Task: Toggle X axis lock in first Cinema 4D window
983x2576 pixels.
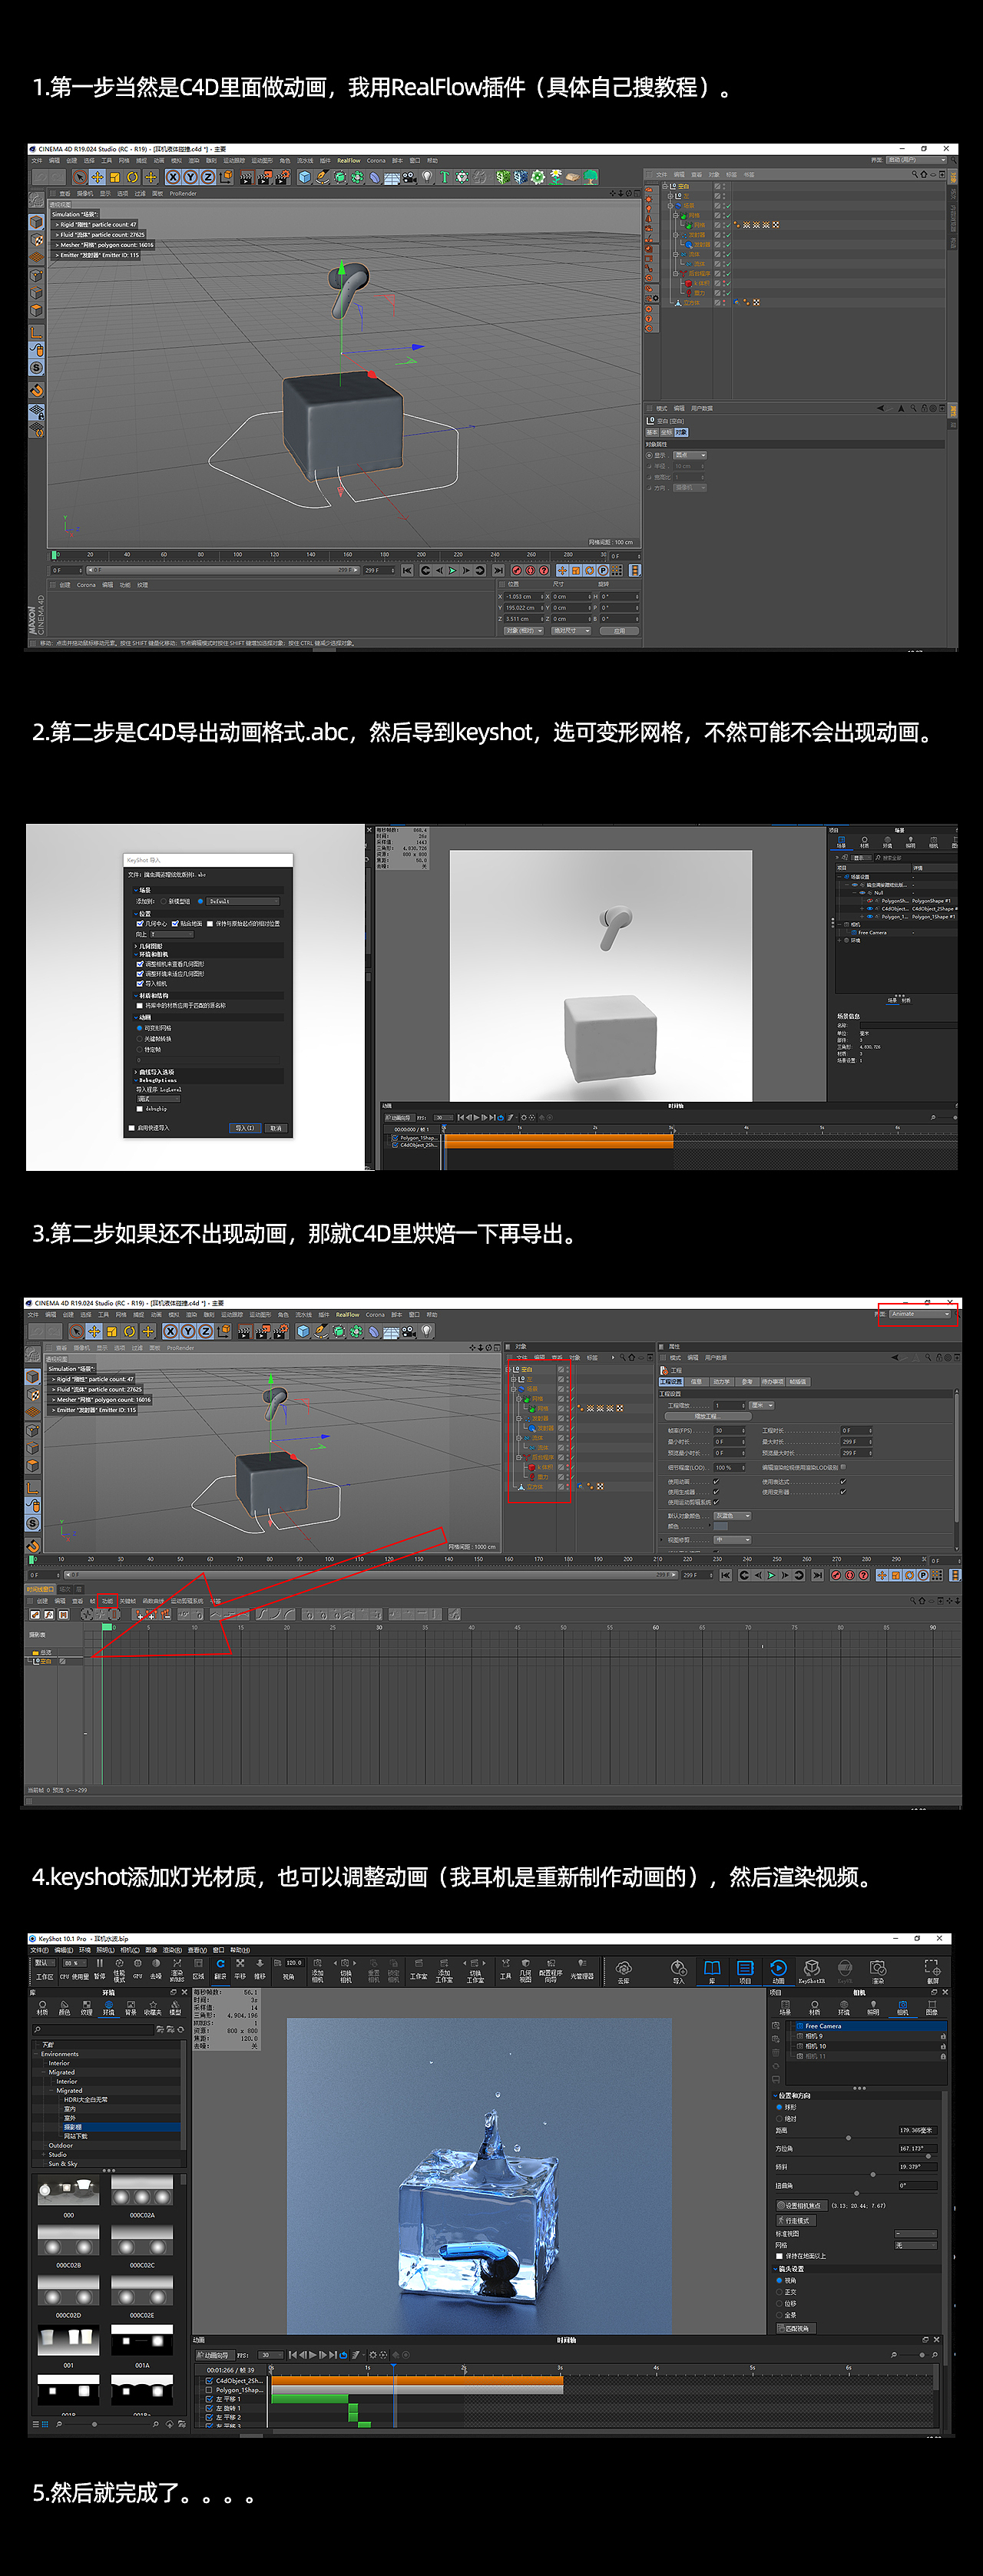Action: (174, 177)
